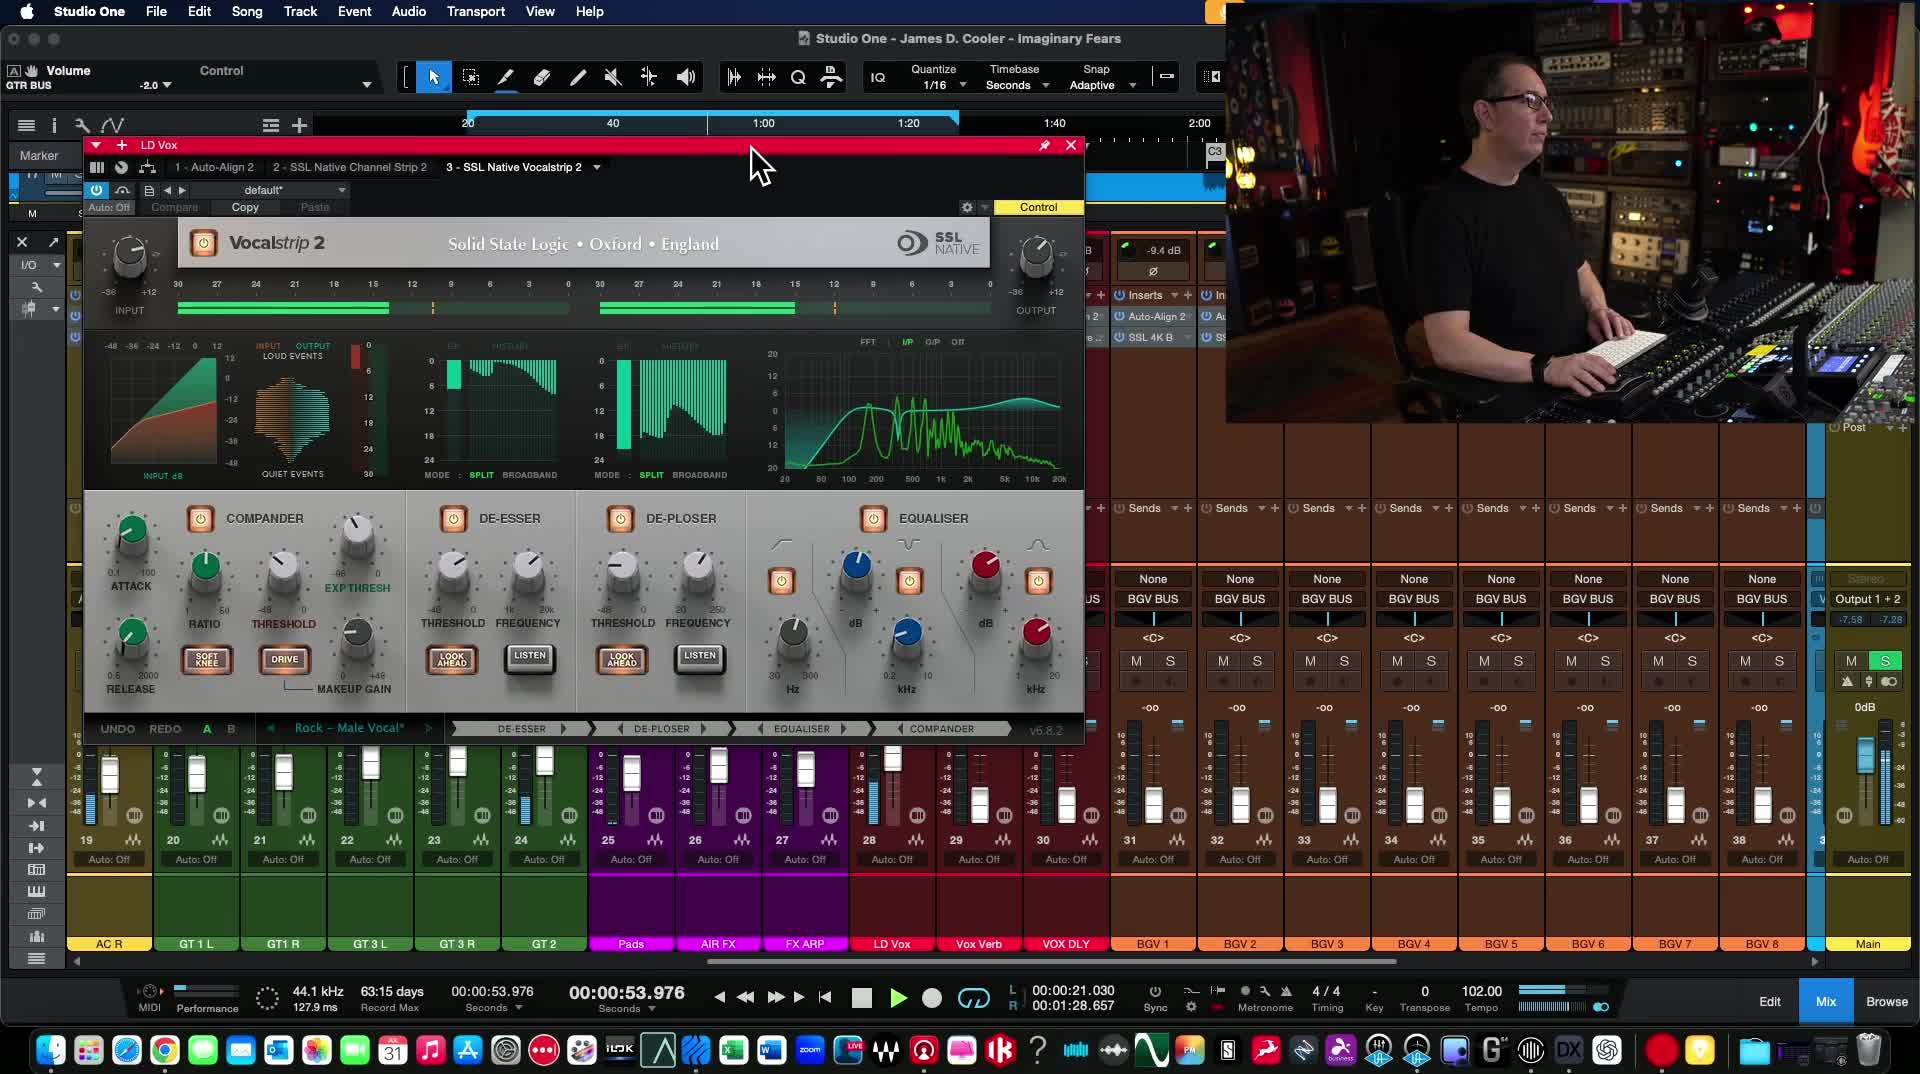
Task: Toggle the loop button in transport
Action: 973,998
